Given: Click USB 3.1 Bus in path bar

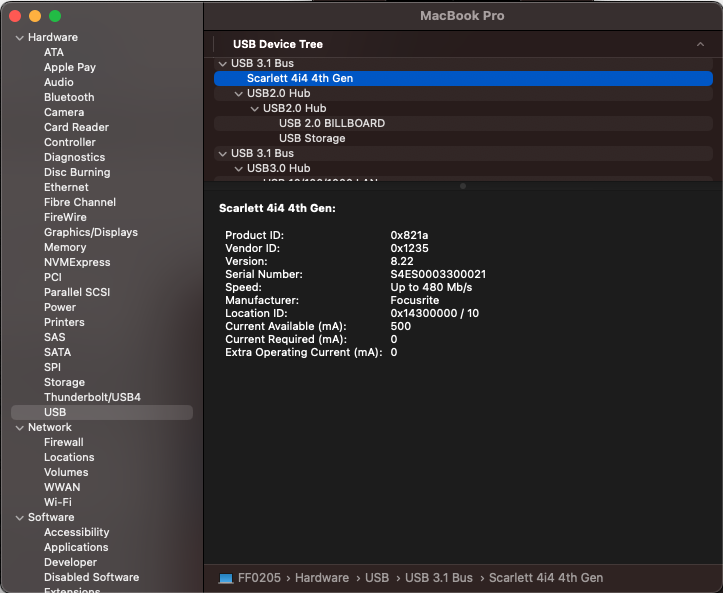Looking at the screenshot, I should (438, 578).
